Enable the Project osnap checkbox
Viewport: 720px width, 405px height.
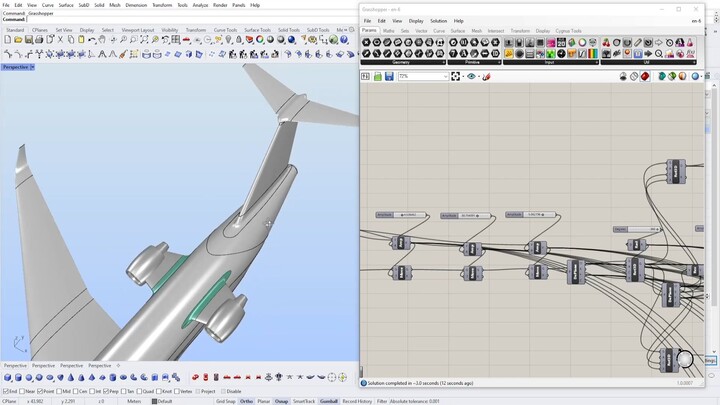198,391
